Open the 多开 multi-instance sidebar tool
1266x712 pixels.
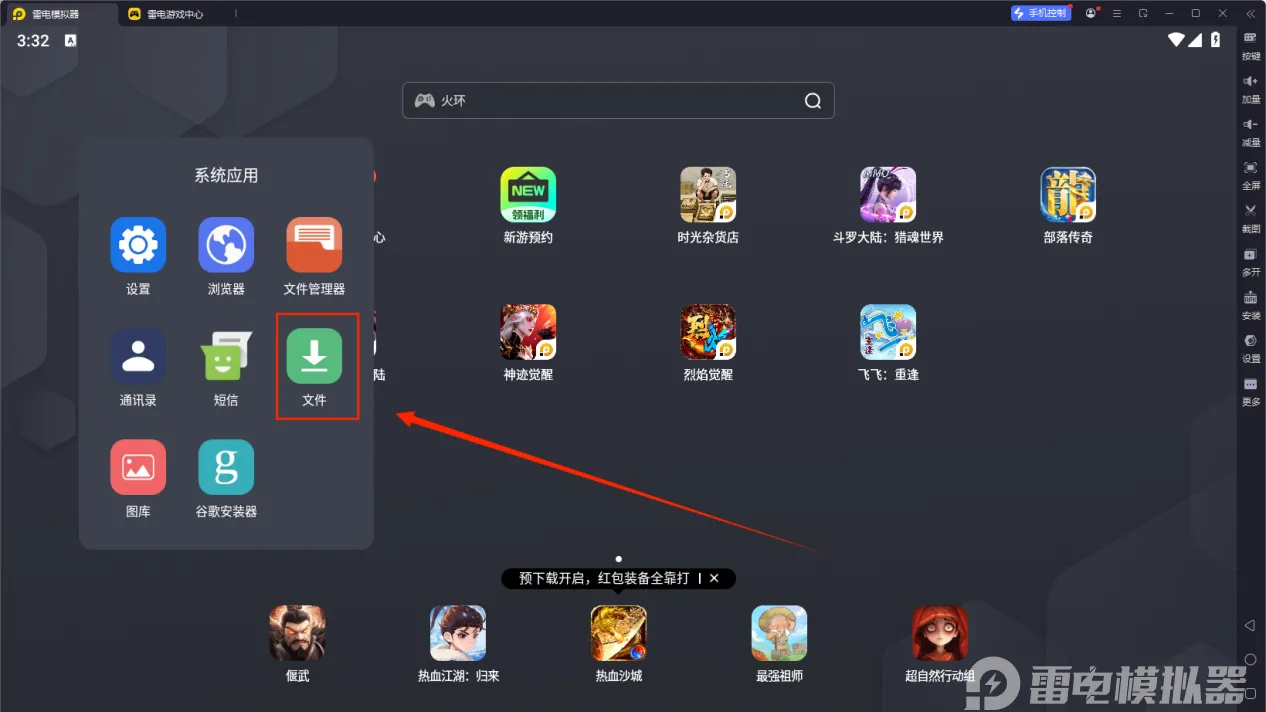pos(1250,261)
